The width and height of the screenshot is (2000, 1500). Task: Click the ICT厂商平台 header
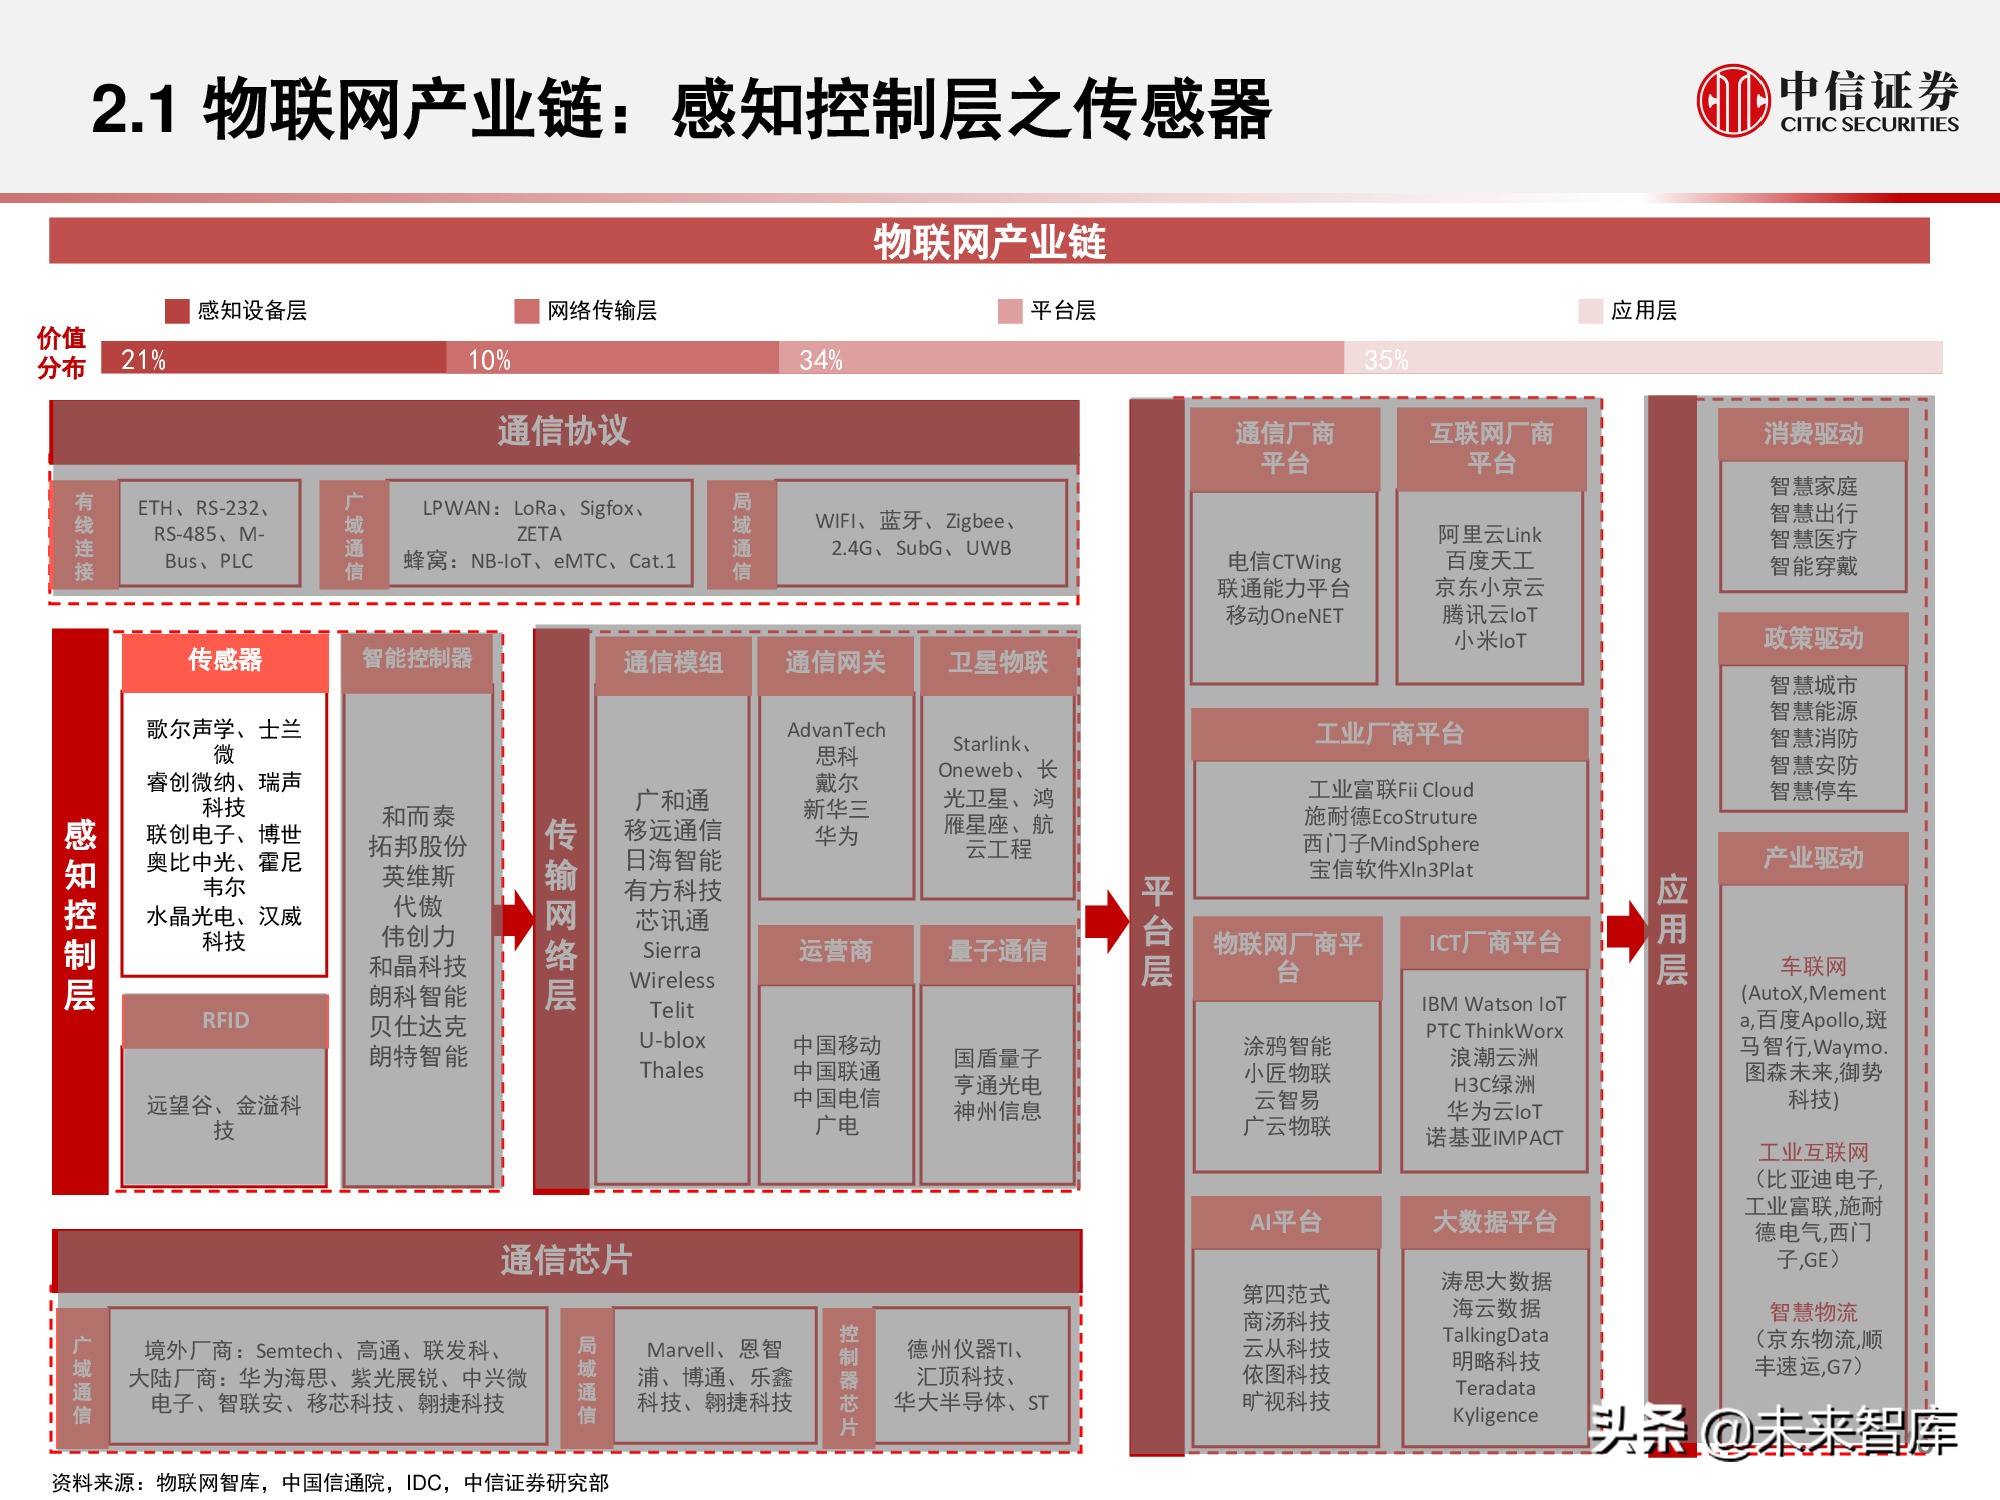point(1494,943)
